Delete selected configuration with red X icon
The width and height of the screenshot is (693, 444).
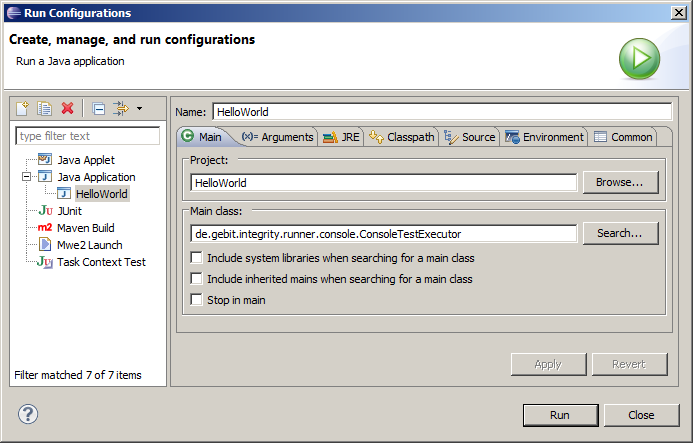click(x=68, y=108)
